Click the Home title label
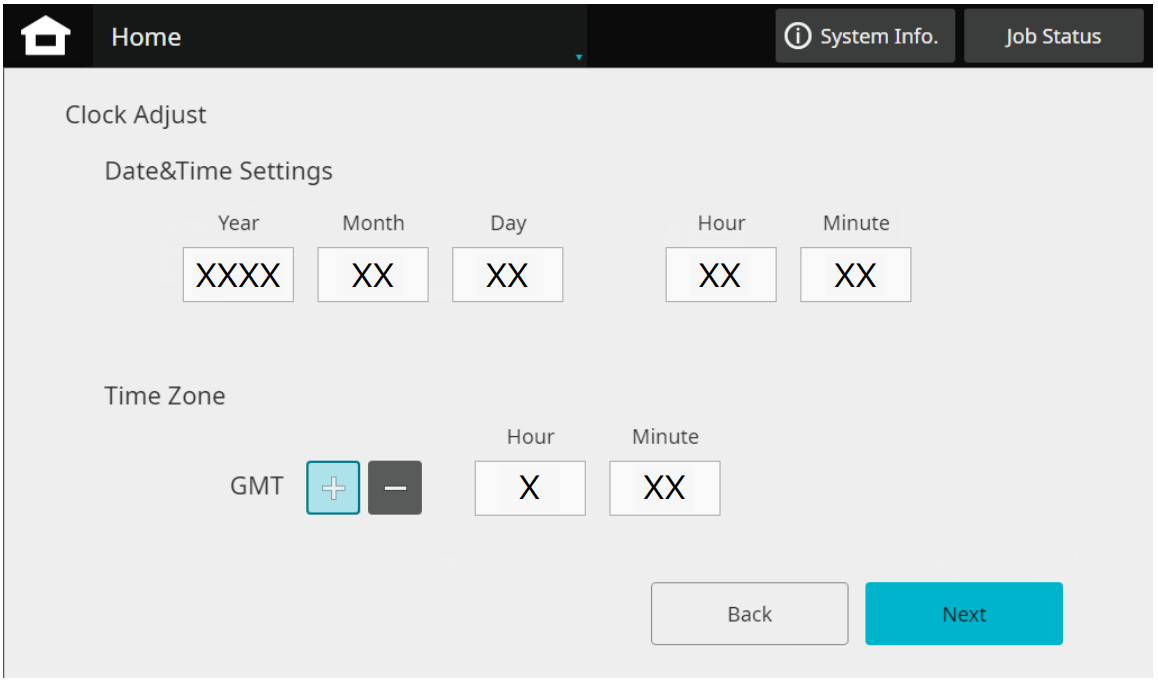 pyautogui.click(x=146, y=37)
